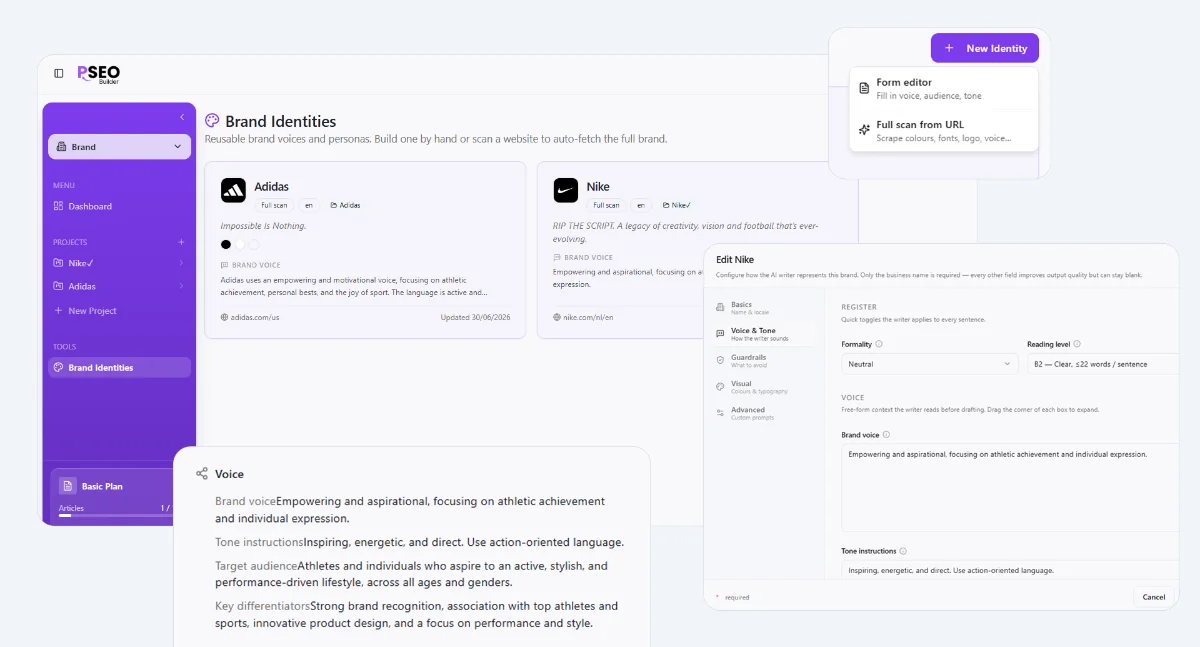Image resolution: width=1200 pixels, height=647 pixels.
Task: Click globe icon beside adidas.com/us
Action: point(224,318)
